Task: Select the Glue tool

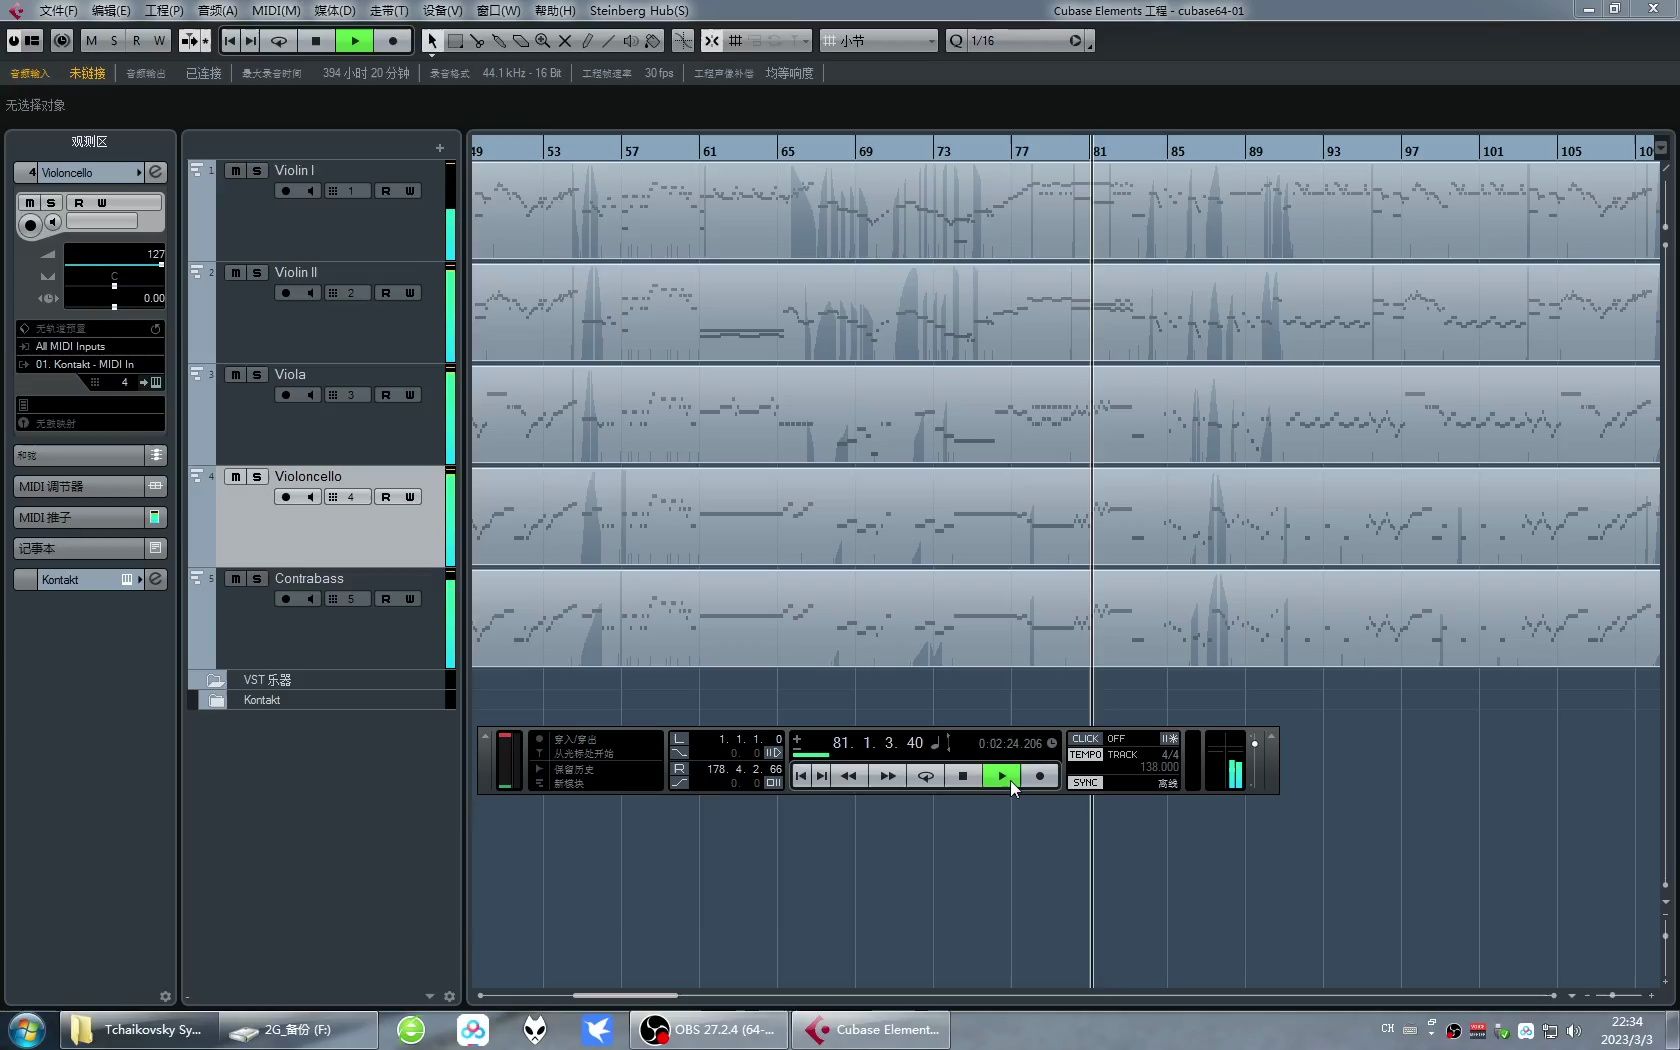Action: pyautogui.click(x=499, y=41)
